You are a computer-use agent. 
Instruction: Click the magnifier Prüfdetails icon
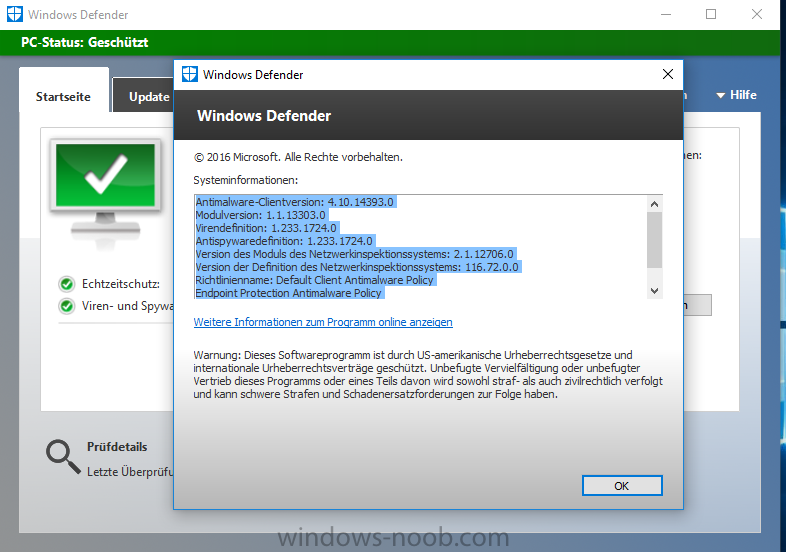(x=63, y=457)
